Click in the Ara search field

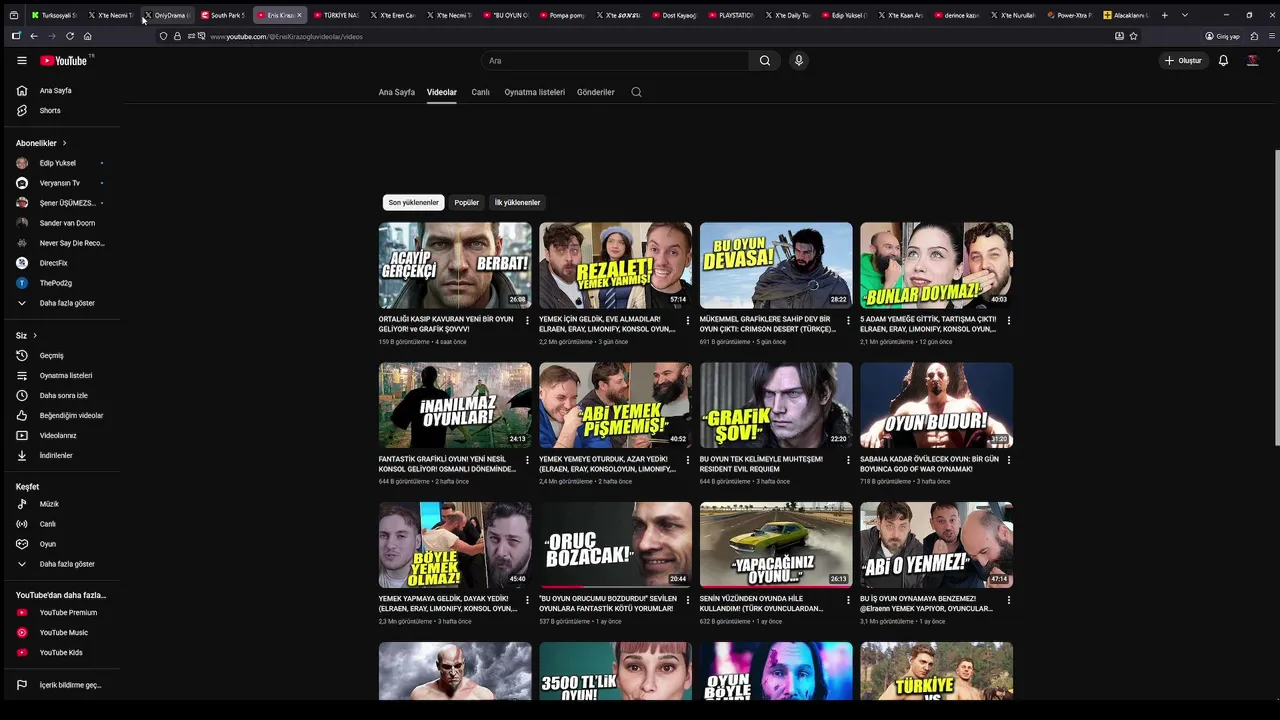coord(615,60)
